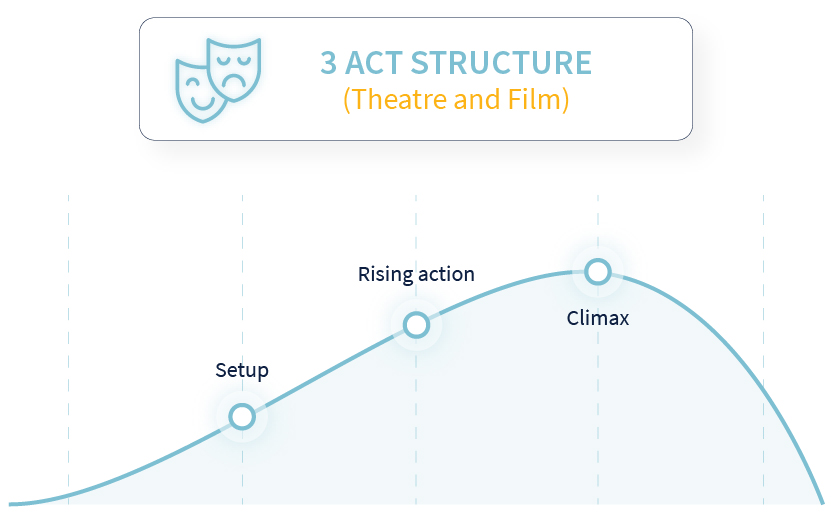Click the (Theatre and Film) subtitle
Image resolution: width=832 pixels, height=513 pixels.
(456, 99)
